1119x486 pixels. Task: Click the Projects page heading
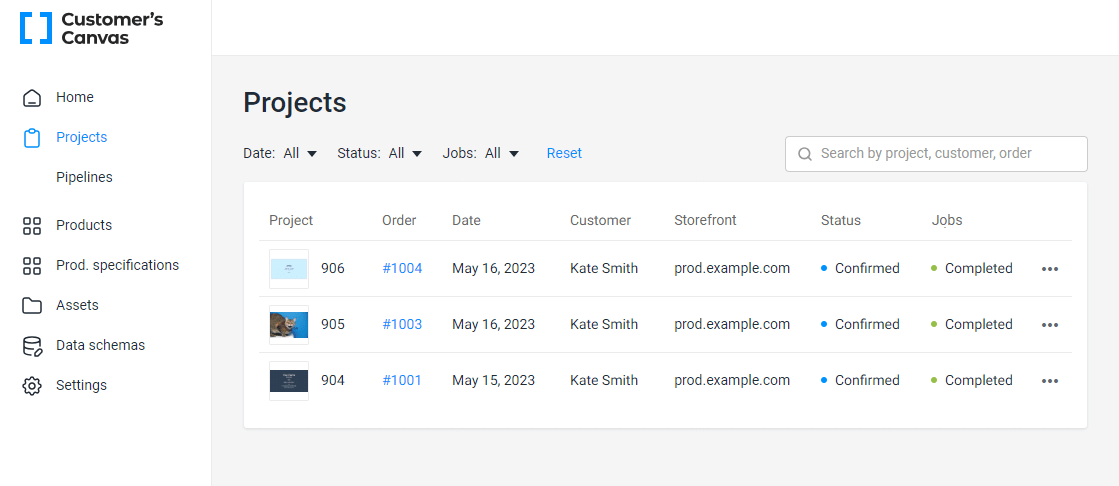point(295,103)
